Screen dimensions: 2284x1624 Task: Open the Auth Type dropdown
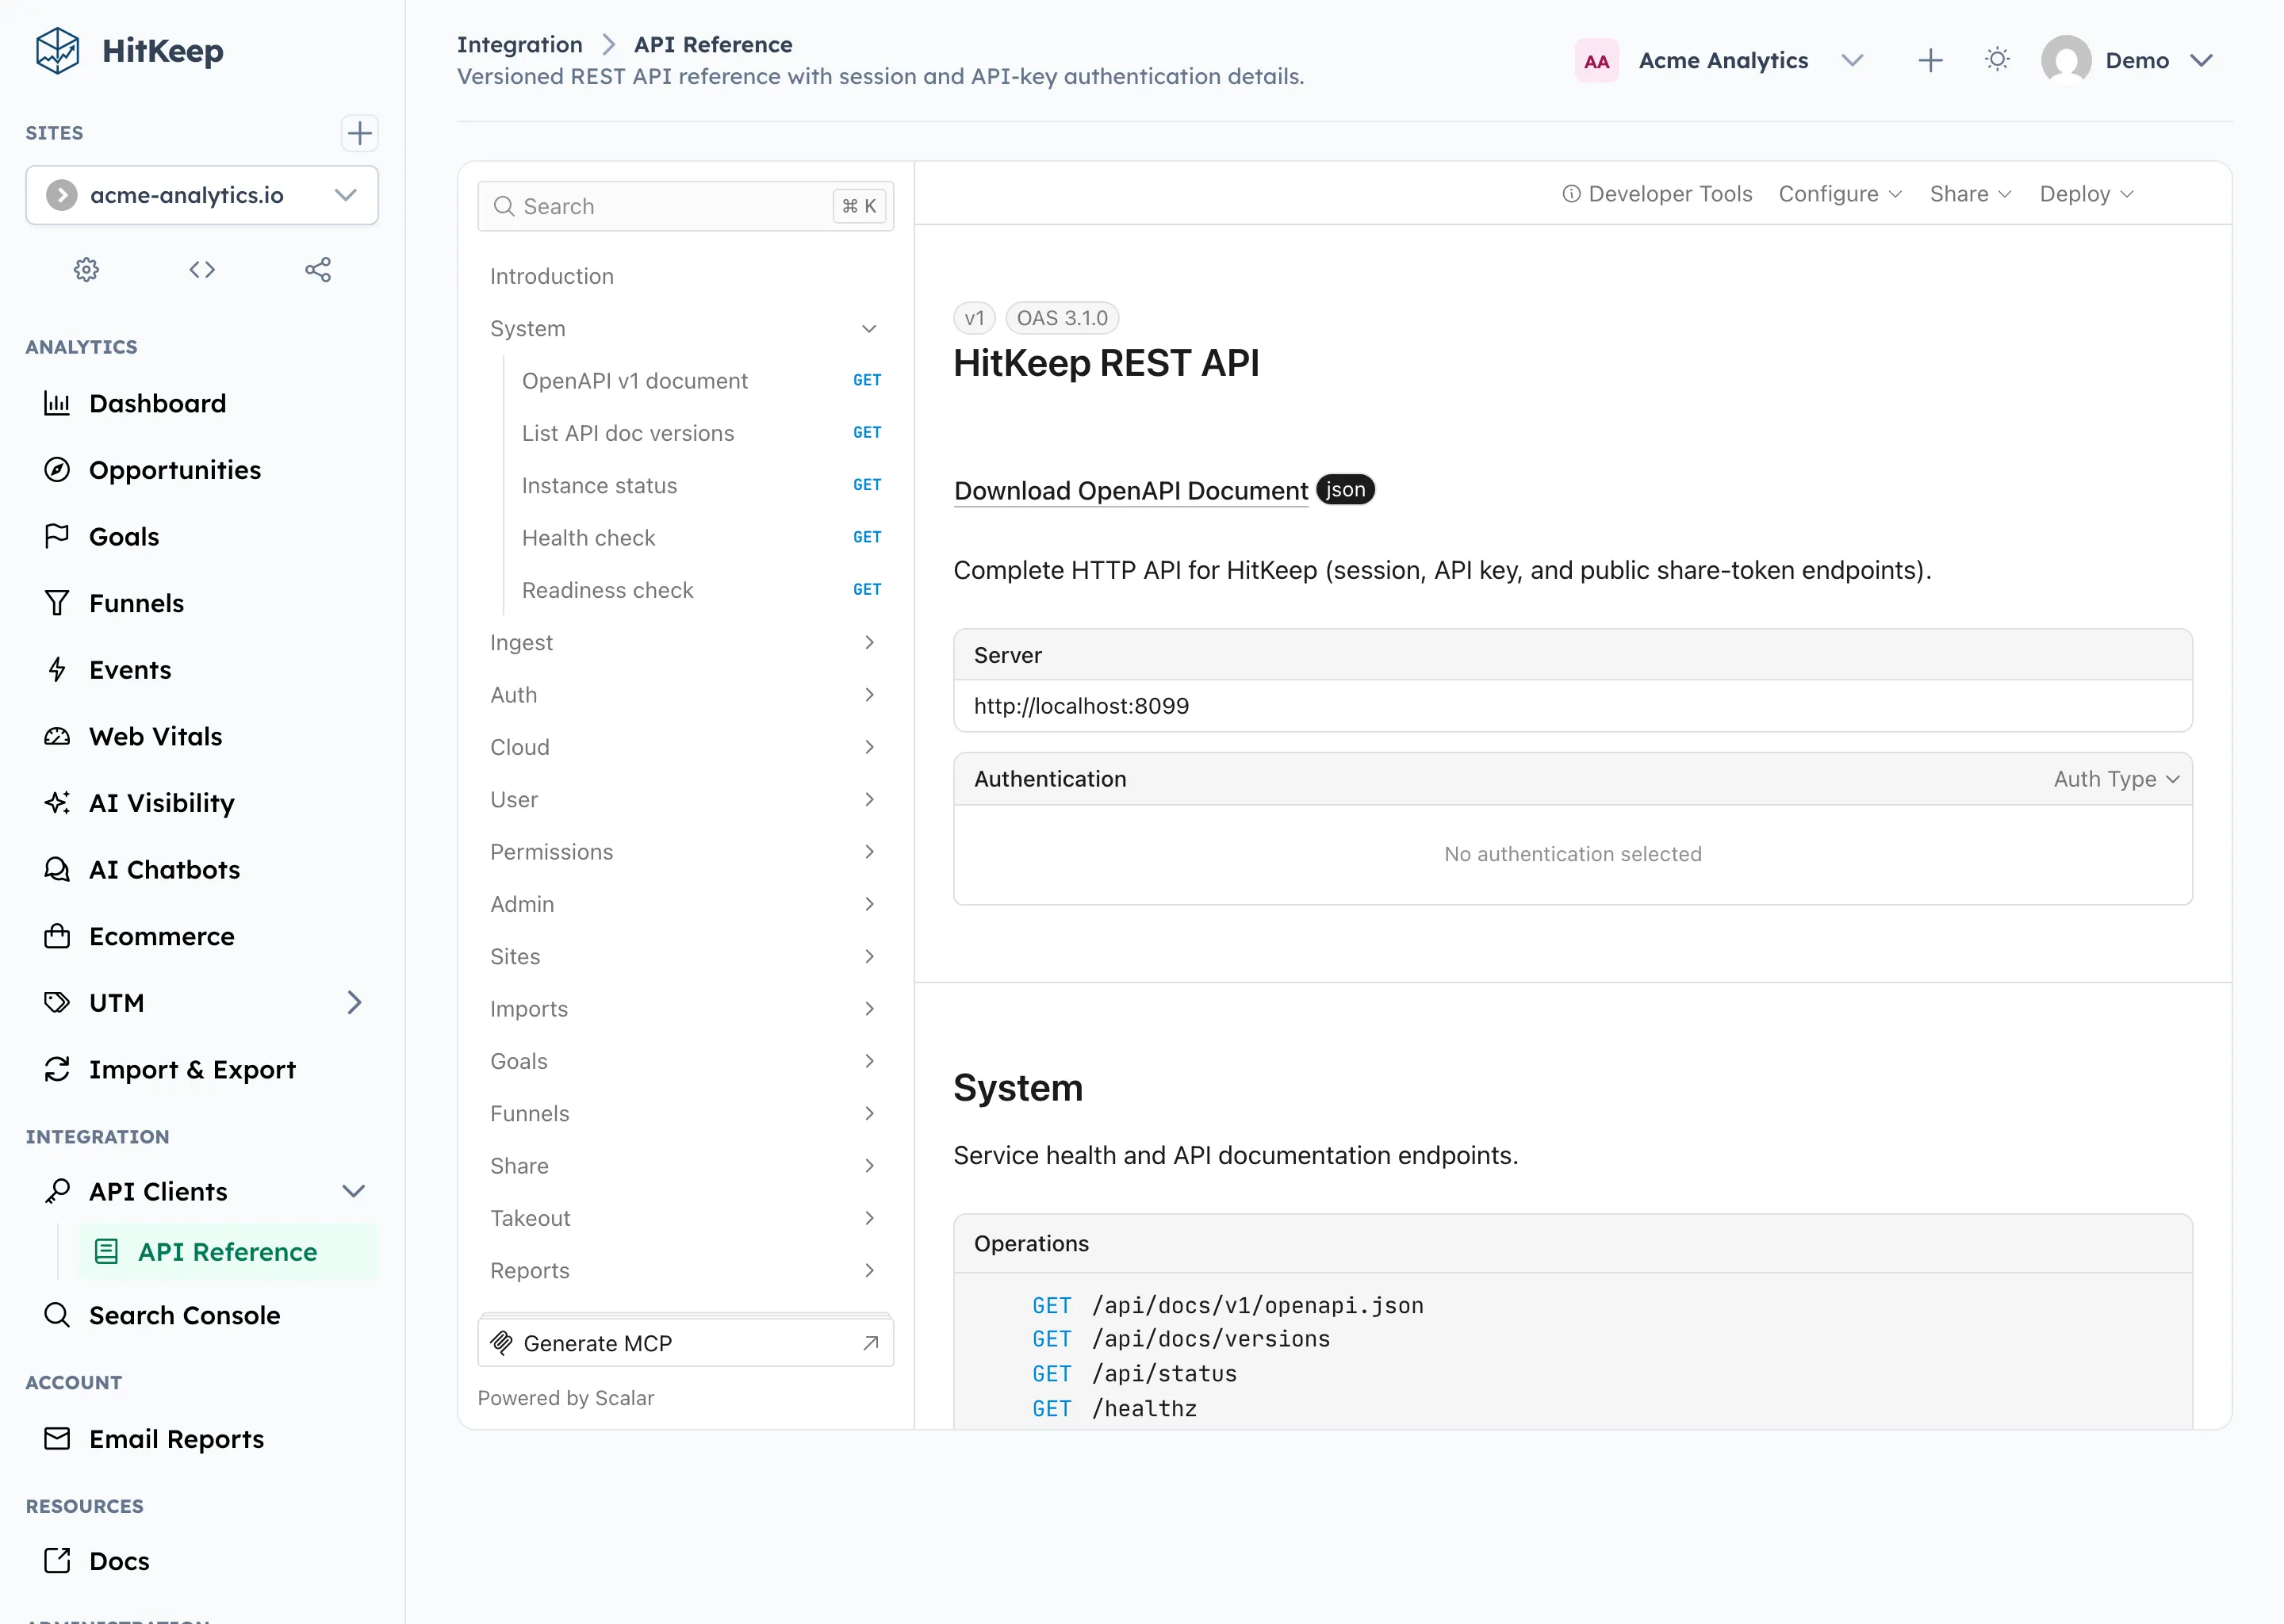point(2116,779)
